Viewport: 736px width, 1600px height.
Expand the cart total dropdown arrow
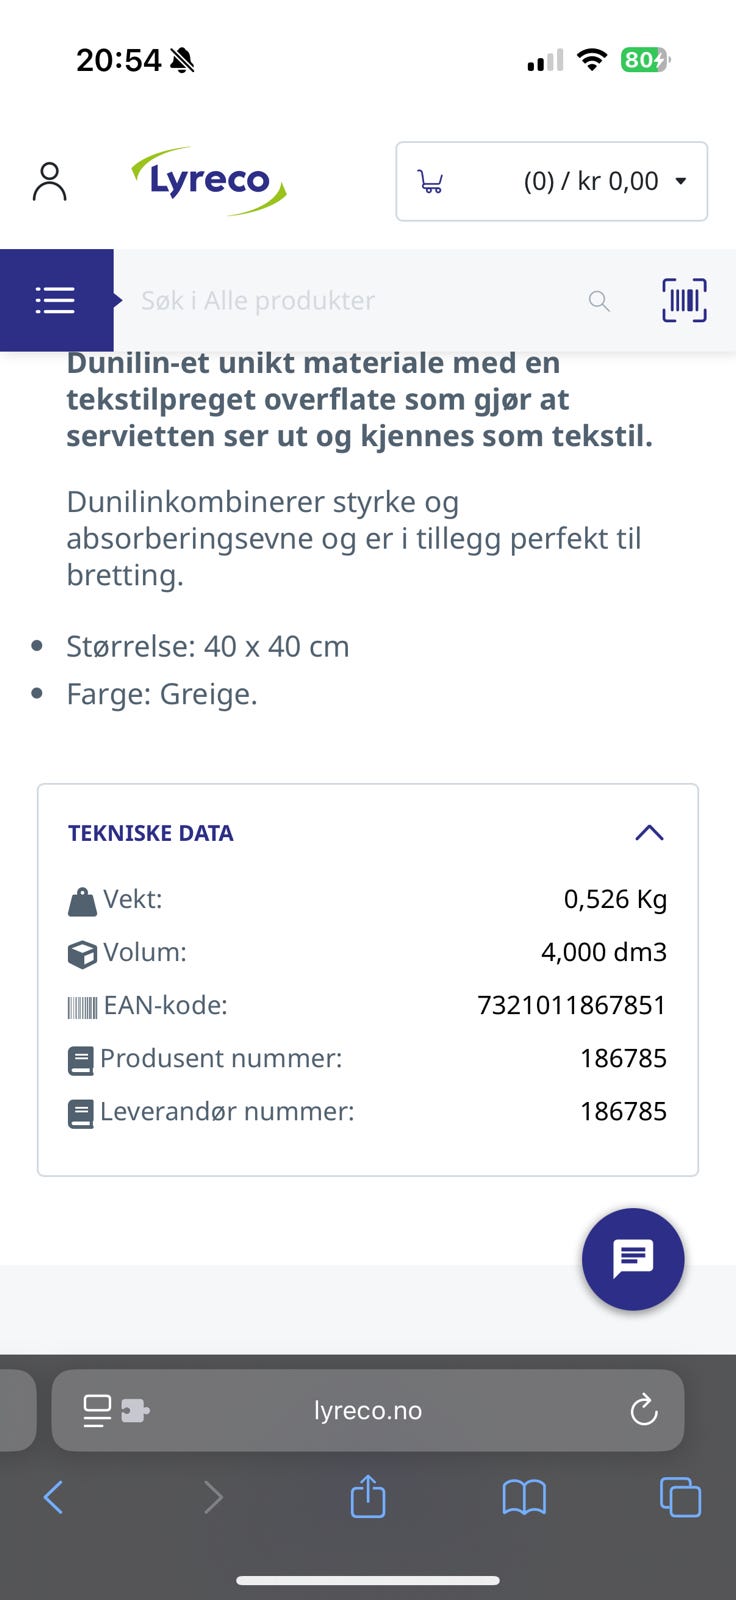click(x=681, y=181)
